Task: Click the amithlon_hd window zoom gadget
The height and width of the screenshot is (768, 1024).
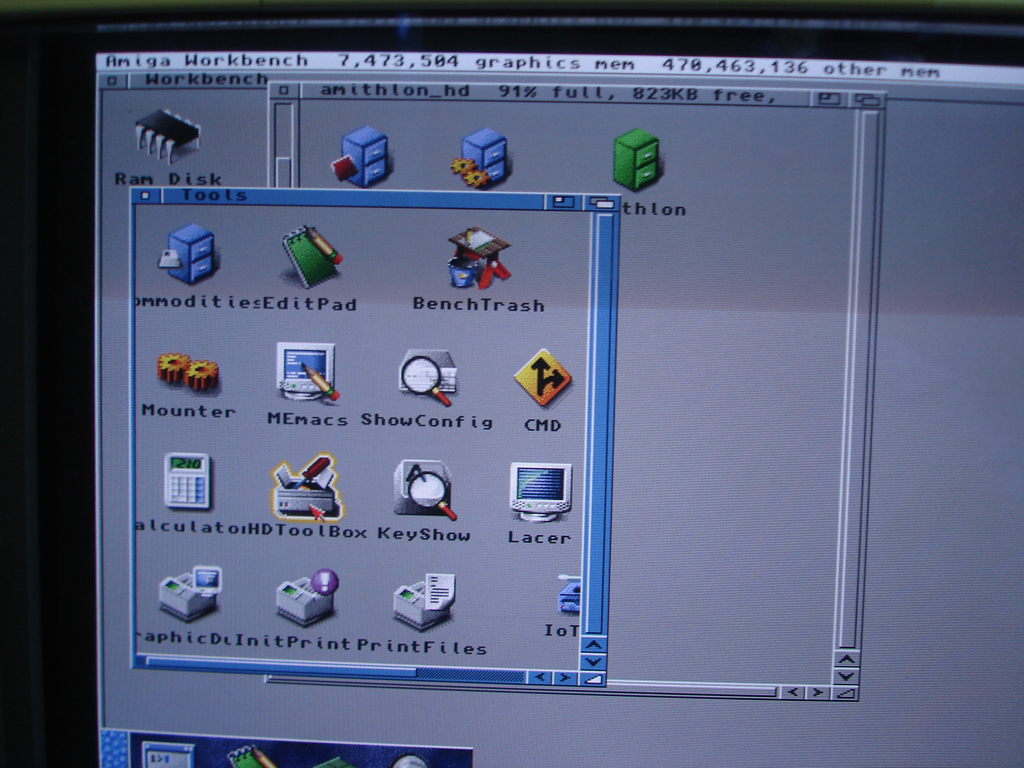Action: [829, 99]
